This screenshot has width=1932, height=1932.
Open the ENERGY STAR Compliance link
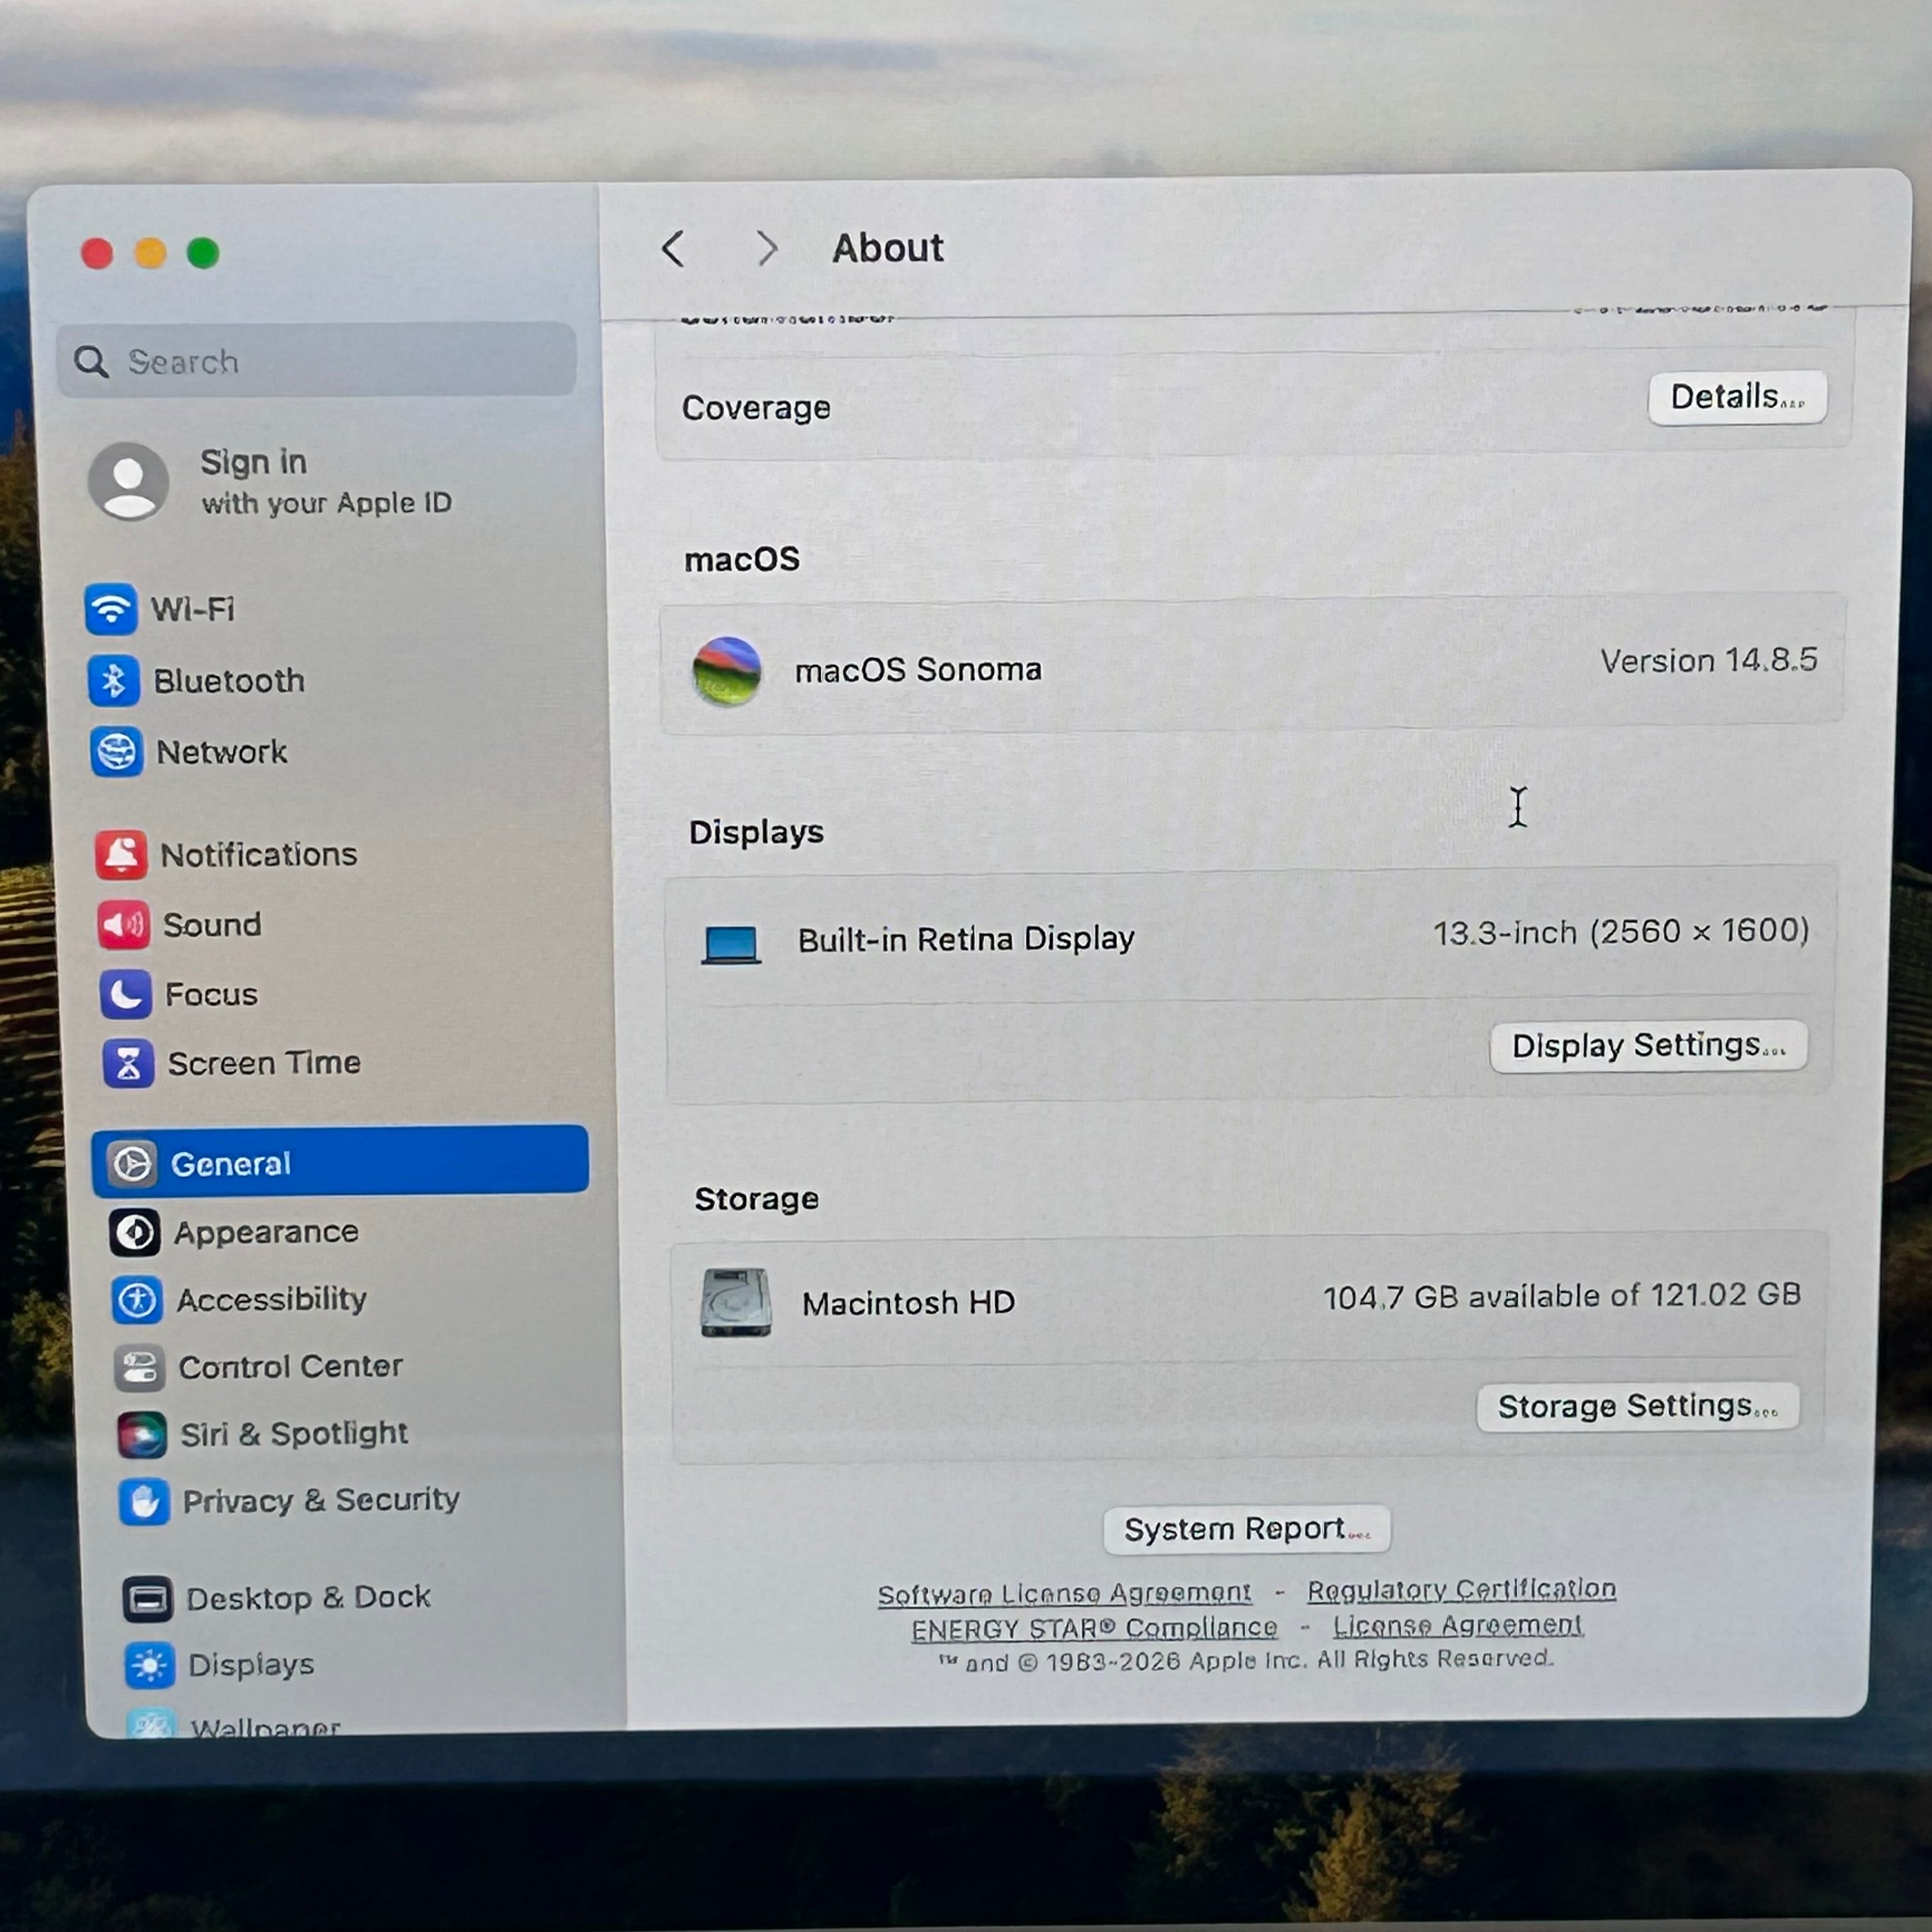pos(1094,1629)
